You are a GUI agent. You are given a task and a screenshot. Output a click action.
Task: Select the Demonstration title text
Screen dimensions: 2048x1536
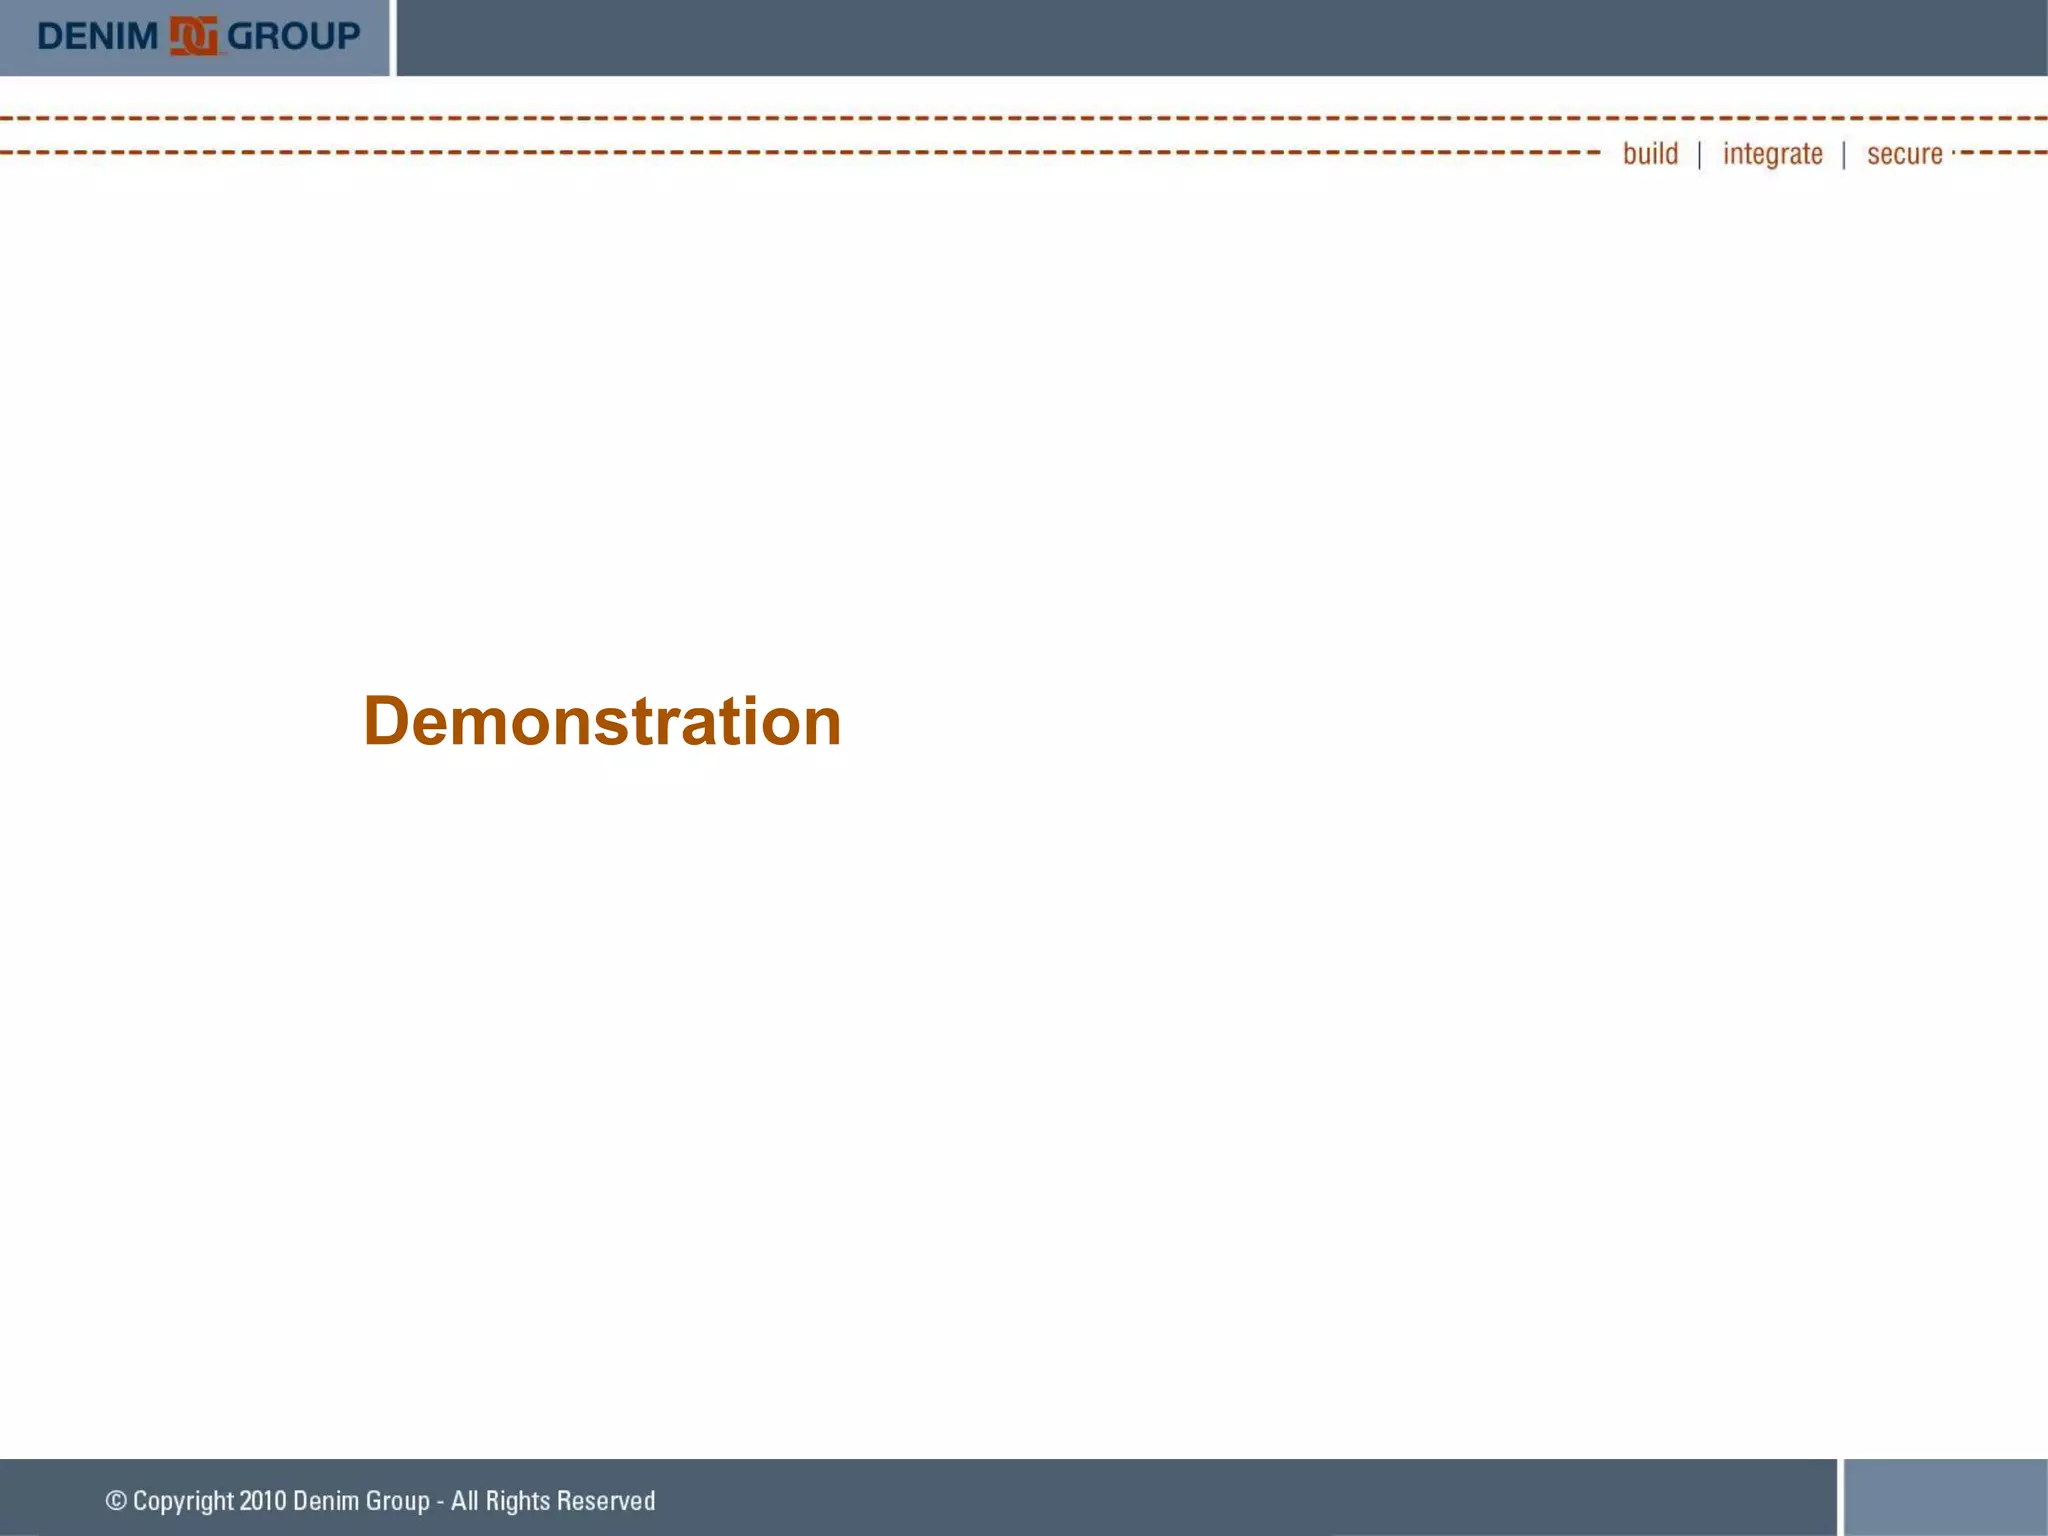pyautogui.click(x=602, y=721)
